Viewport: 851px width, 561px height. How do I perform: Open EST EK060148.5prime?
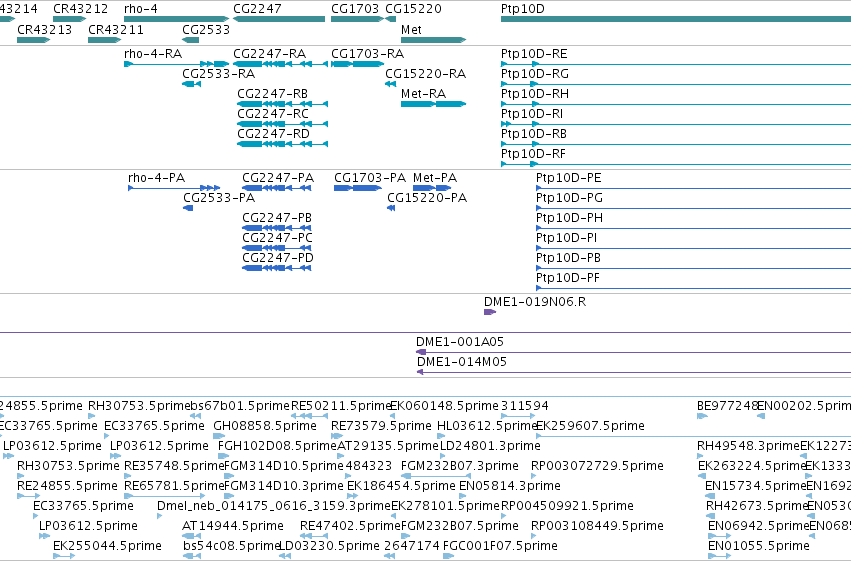393,416
